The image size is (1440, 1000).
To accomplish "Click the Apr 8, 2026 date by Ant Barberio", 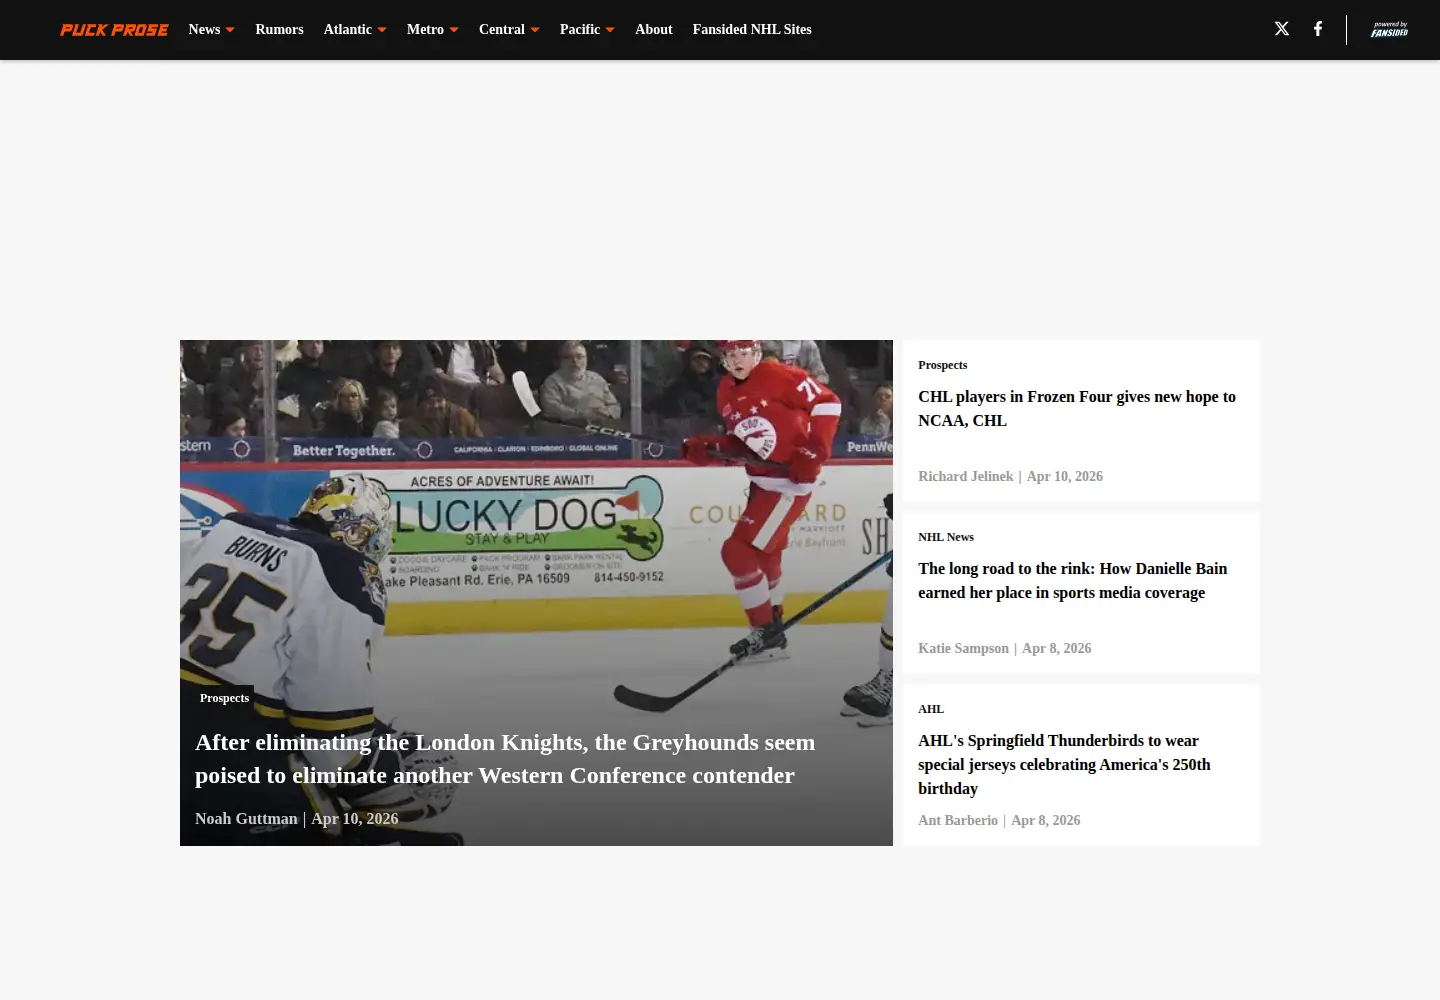I will (1046, 821).
